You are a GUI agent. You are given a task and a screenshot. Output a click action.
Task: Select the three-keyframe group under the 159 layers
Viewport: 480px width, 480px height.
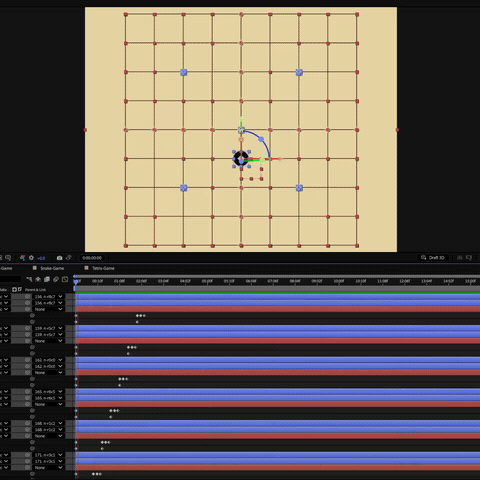132,347
